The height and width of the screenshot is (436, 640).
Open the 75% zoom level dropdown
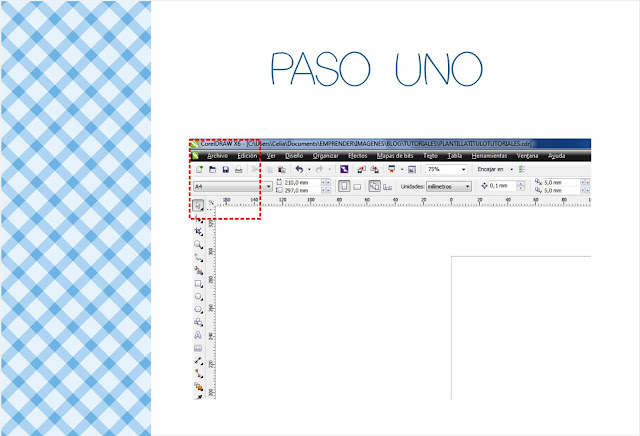coord(463,169)
